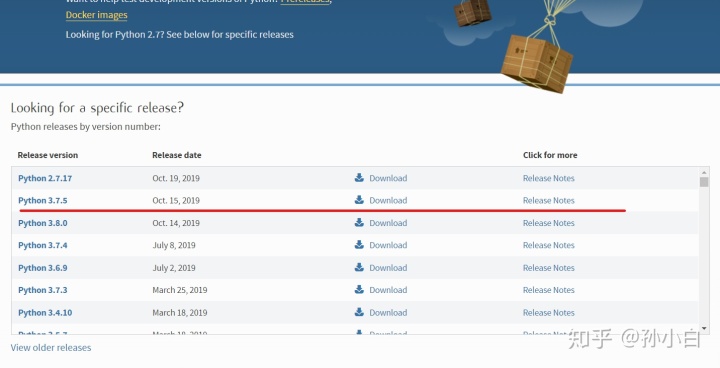Click Download text for Python 3.7.5
720x368 pixels.
(x=388, y=200)
